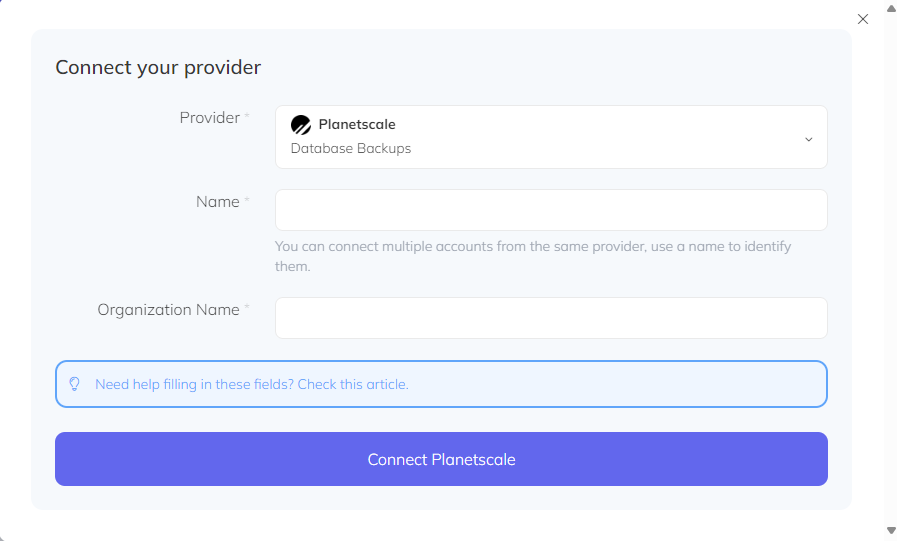
Task: Focus the Organization Name input field
Action: (x=550, y=318)
